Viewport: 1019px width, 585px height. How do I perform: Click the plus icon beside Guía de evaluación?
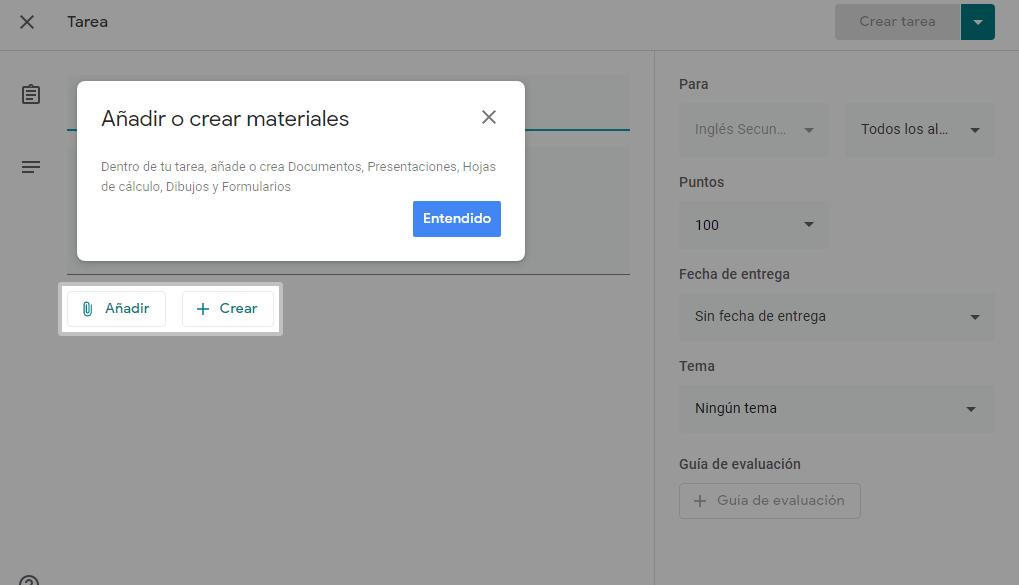[x=699, y=500]
